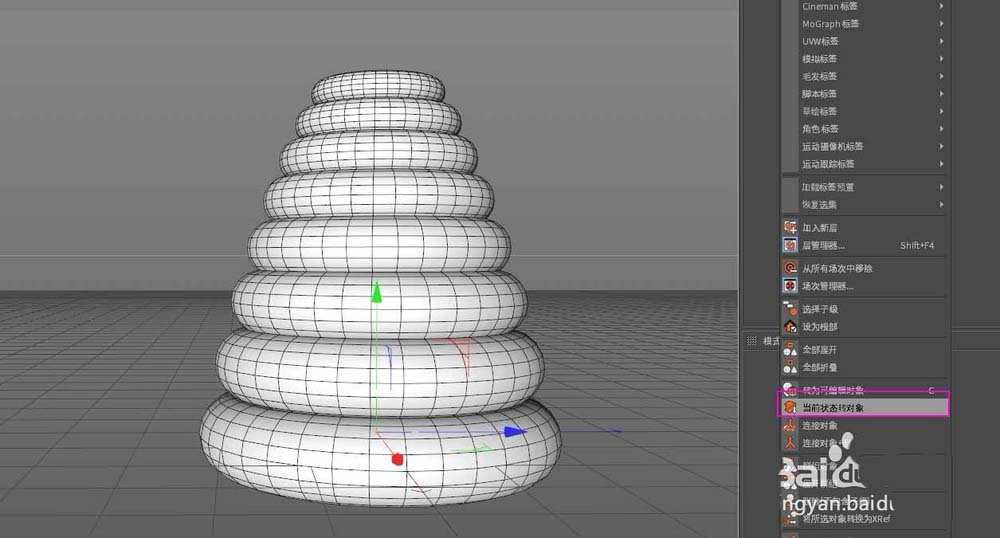Expand the 模拟标签 submenu
Image resolution: width=1000 pixels, height=538 pixels.
(x=864, y=59)
